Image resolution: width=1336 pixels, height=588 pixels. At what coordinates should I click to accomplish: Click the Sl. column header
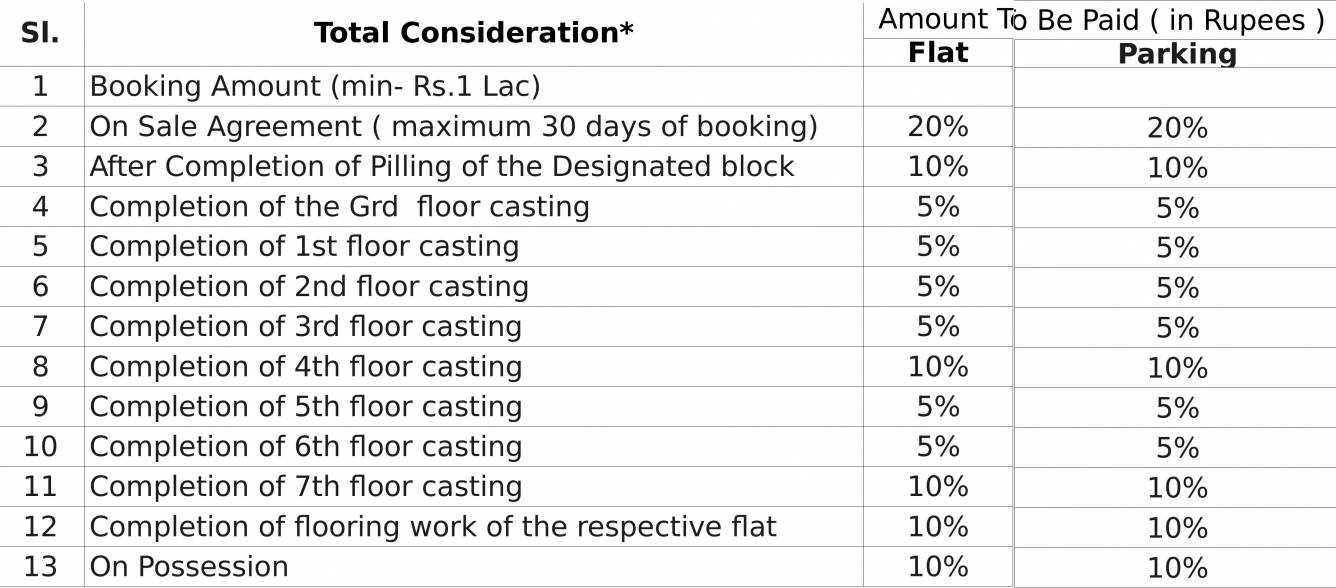pyautogui.click(x=40, y=33)
